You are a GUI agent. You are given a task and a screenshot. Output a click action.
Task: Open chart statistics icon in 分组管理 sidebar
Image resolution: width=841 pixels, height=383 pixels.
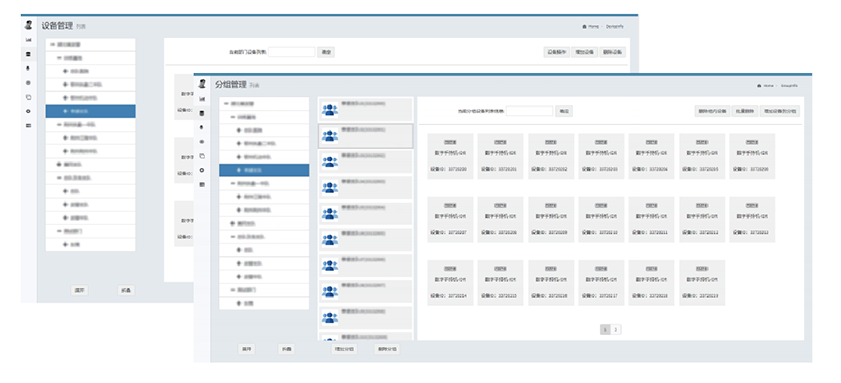tap(202, 99)
